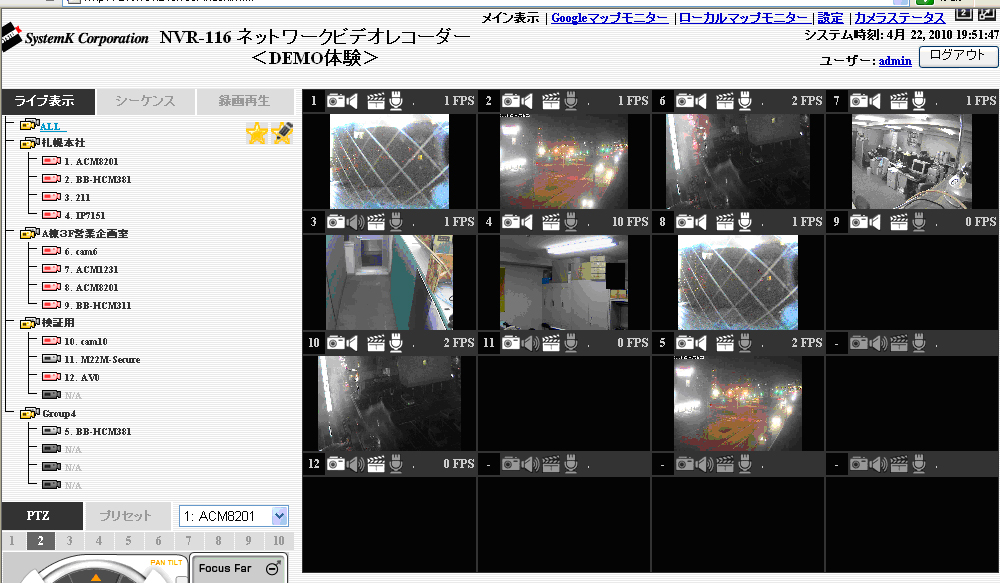Toggle speaker audio for channel 2
Viewport: 1000px width, 583px height.
[527, 101]
